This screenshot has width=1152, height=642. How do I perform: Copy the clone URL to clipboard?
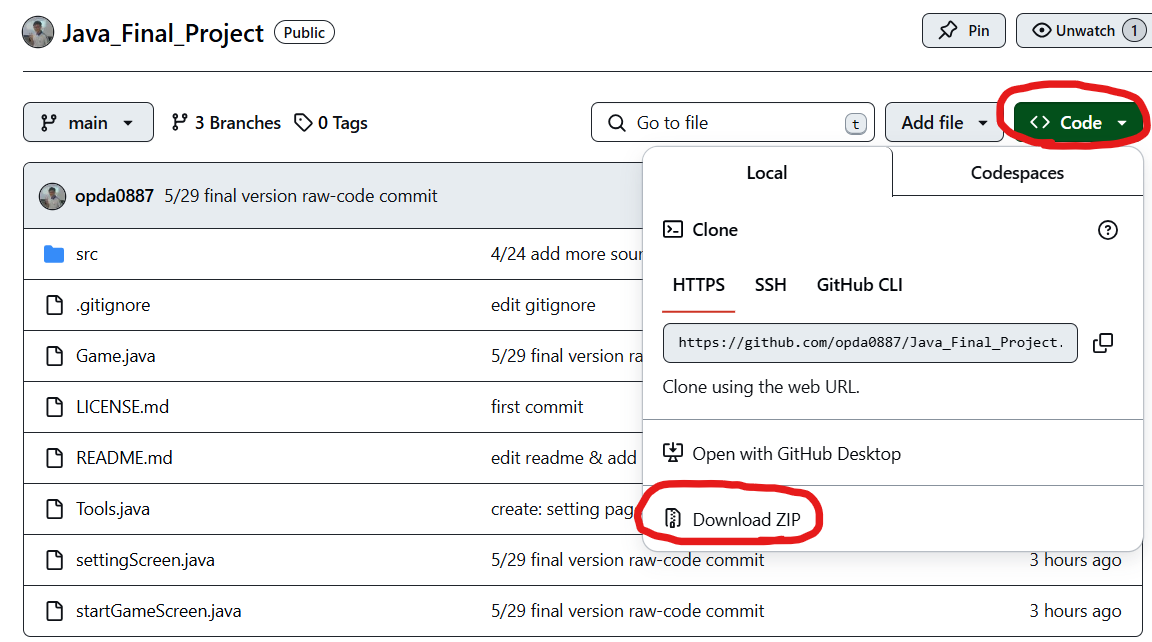pos(1103,343)
